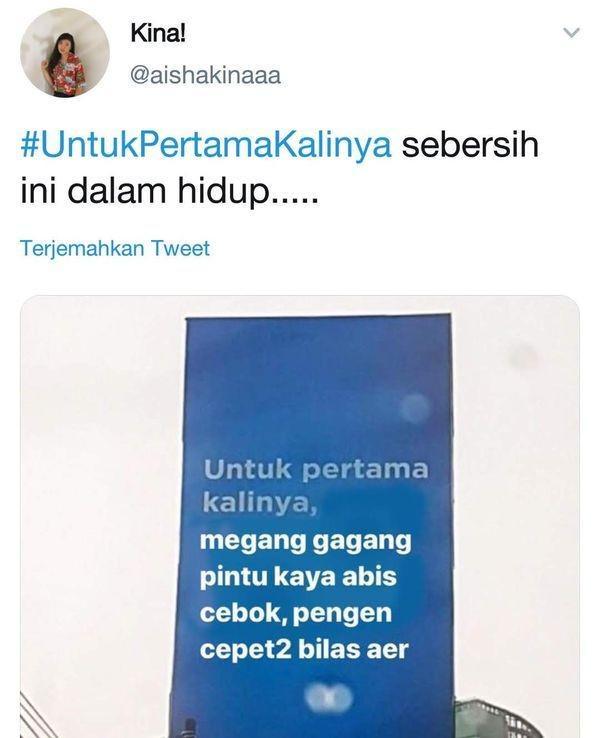Select the display name Kina!
The image size is (600, 738).
click(158, 33)
